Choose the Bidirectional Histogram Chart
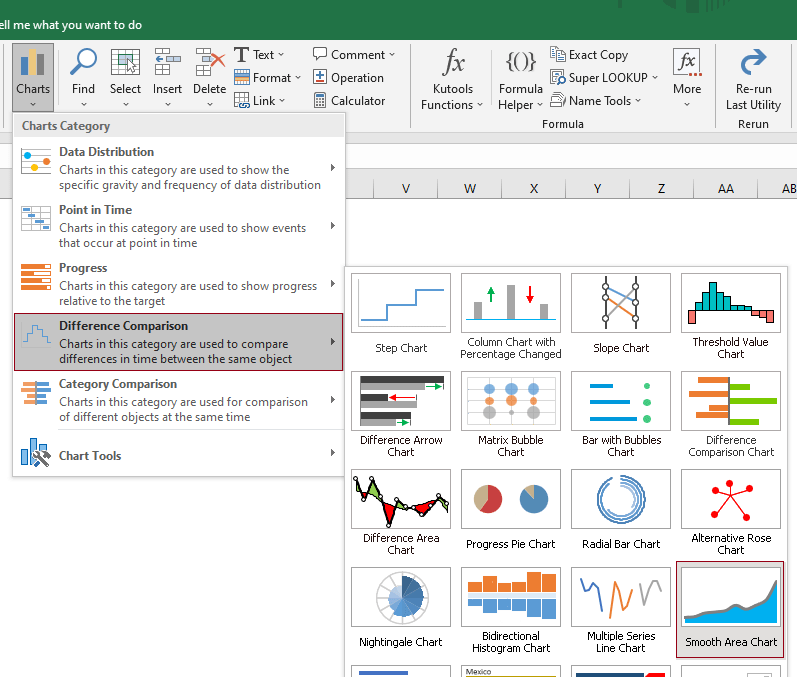Image resolution: width=797 pixels, height=678 pixels. (x=511, y=610)
